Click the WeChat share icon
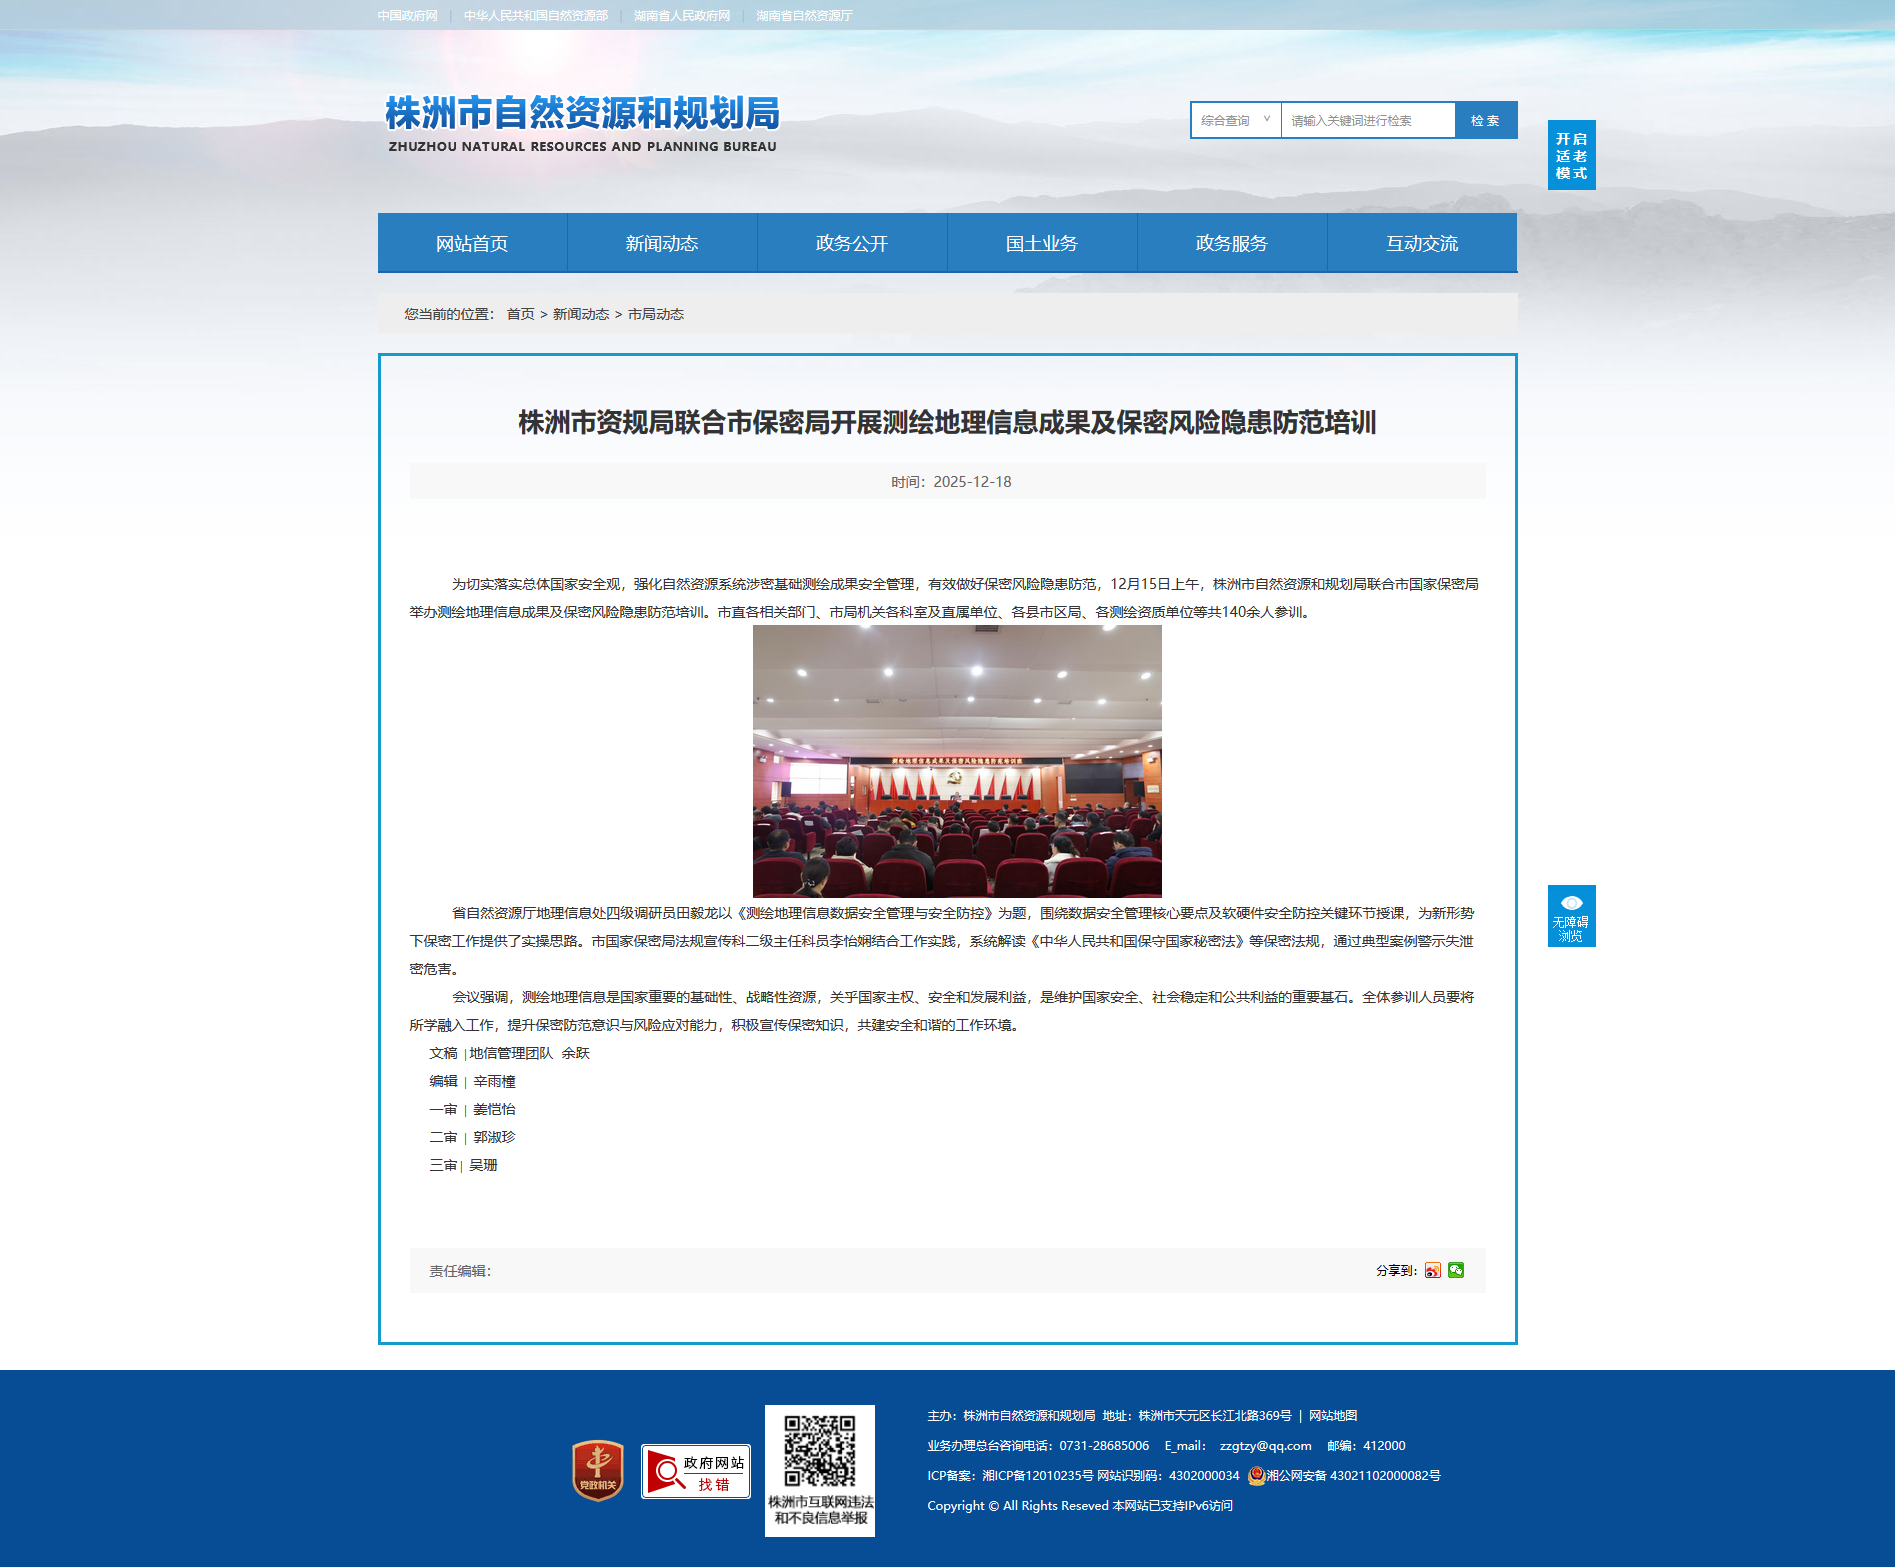The height and width of the screenshot is (1567, 1895). (x=1456, y=1270)
